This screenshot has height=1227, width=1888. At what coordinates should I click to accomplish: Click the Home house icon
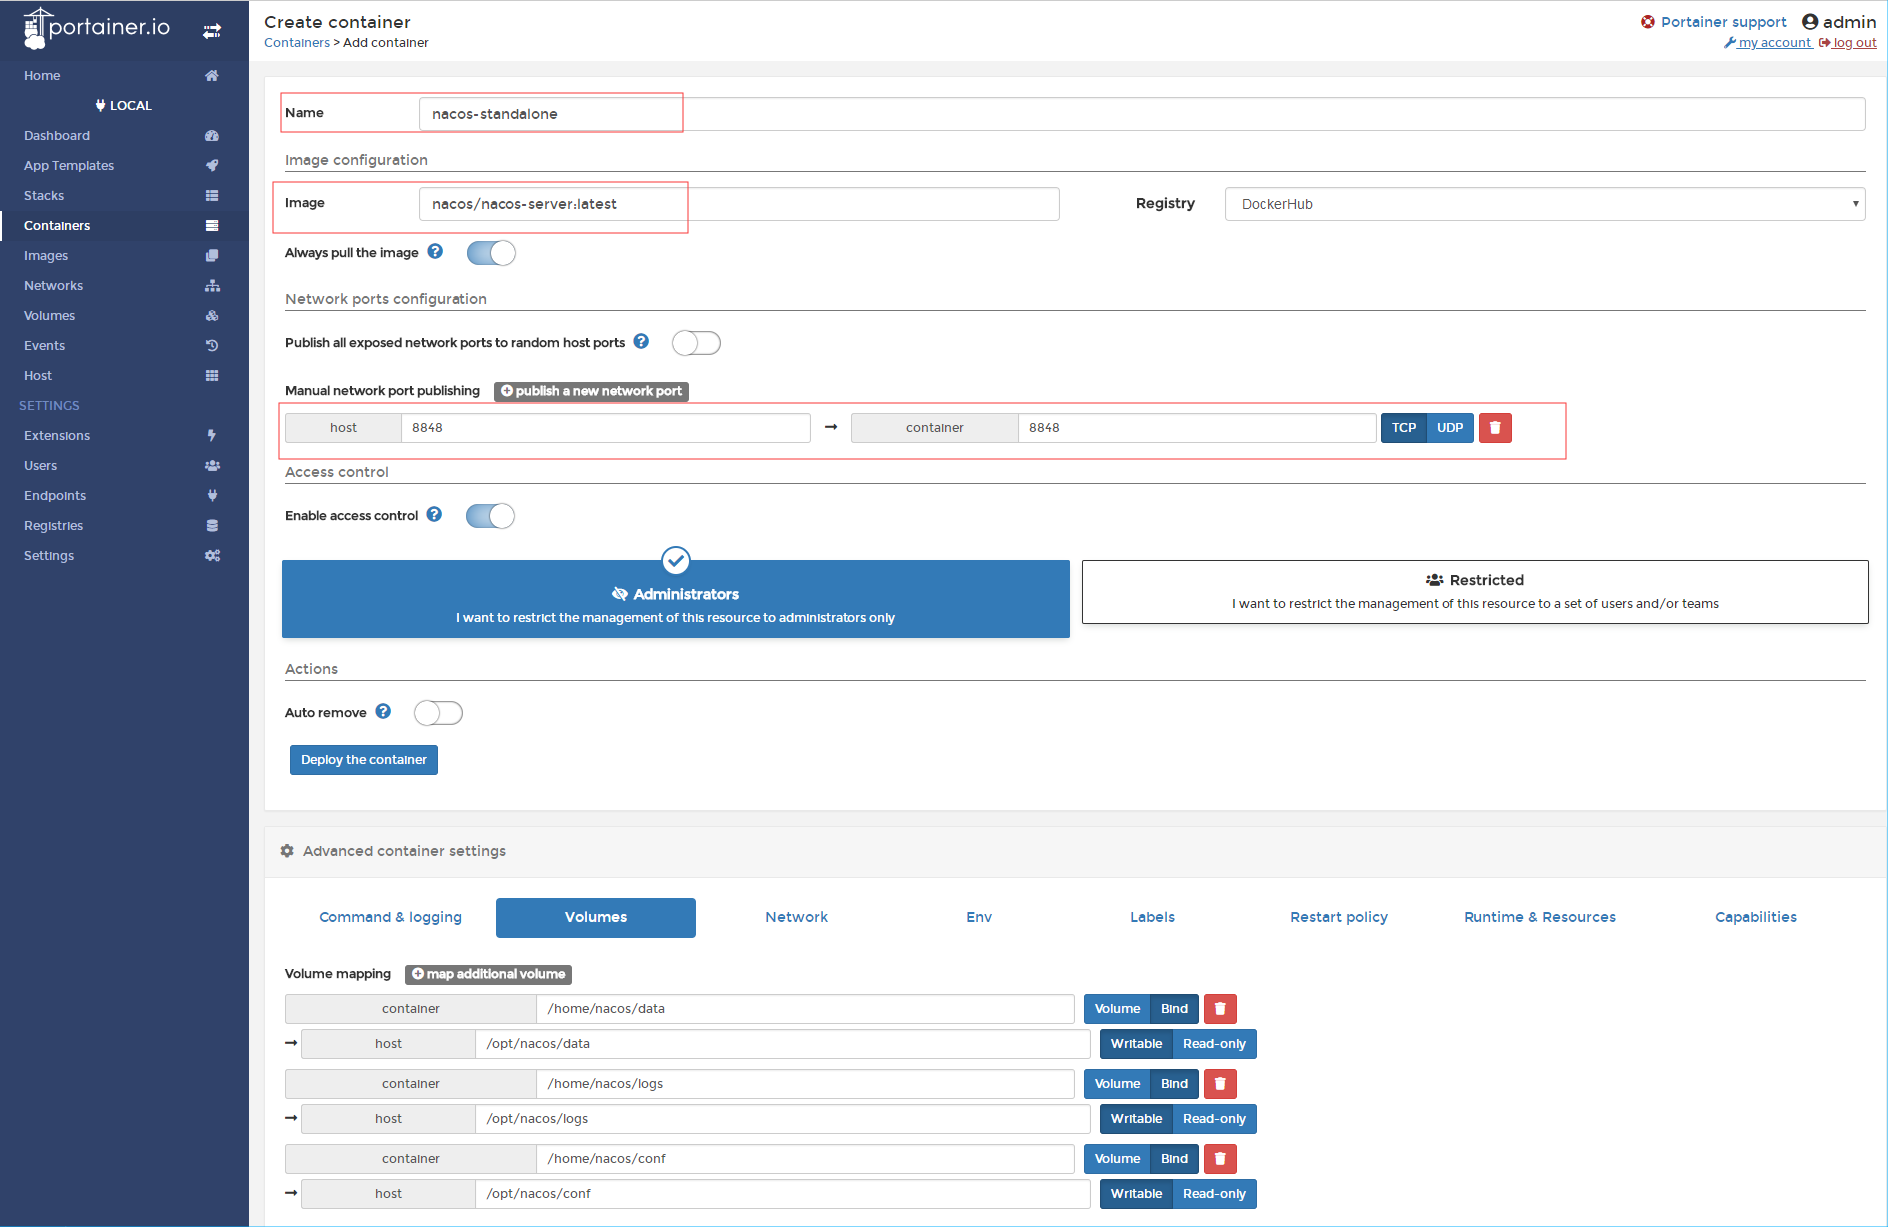click(x=212, y=76)
